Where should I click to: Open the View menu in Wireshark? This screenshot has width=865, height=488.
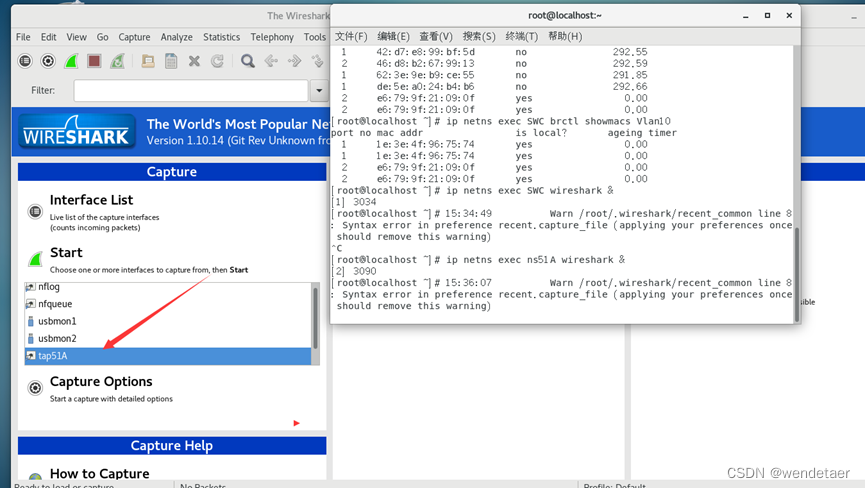point(76,37)
